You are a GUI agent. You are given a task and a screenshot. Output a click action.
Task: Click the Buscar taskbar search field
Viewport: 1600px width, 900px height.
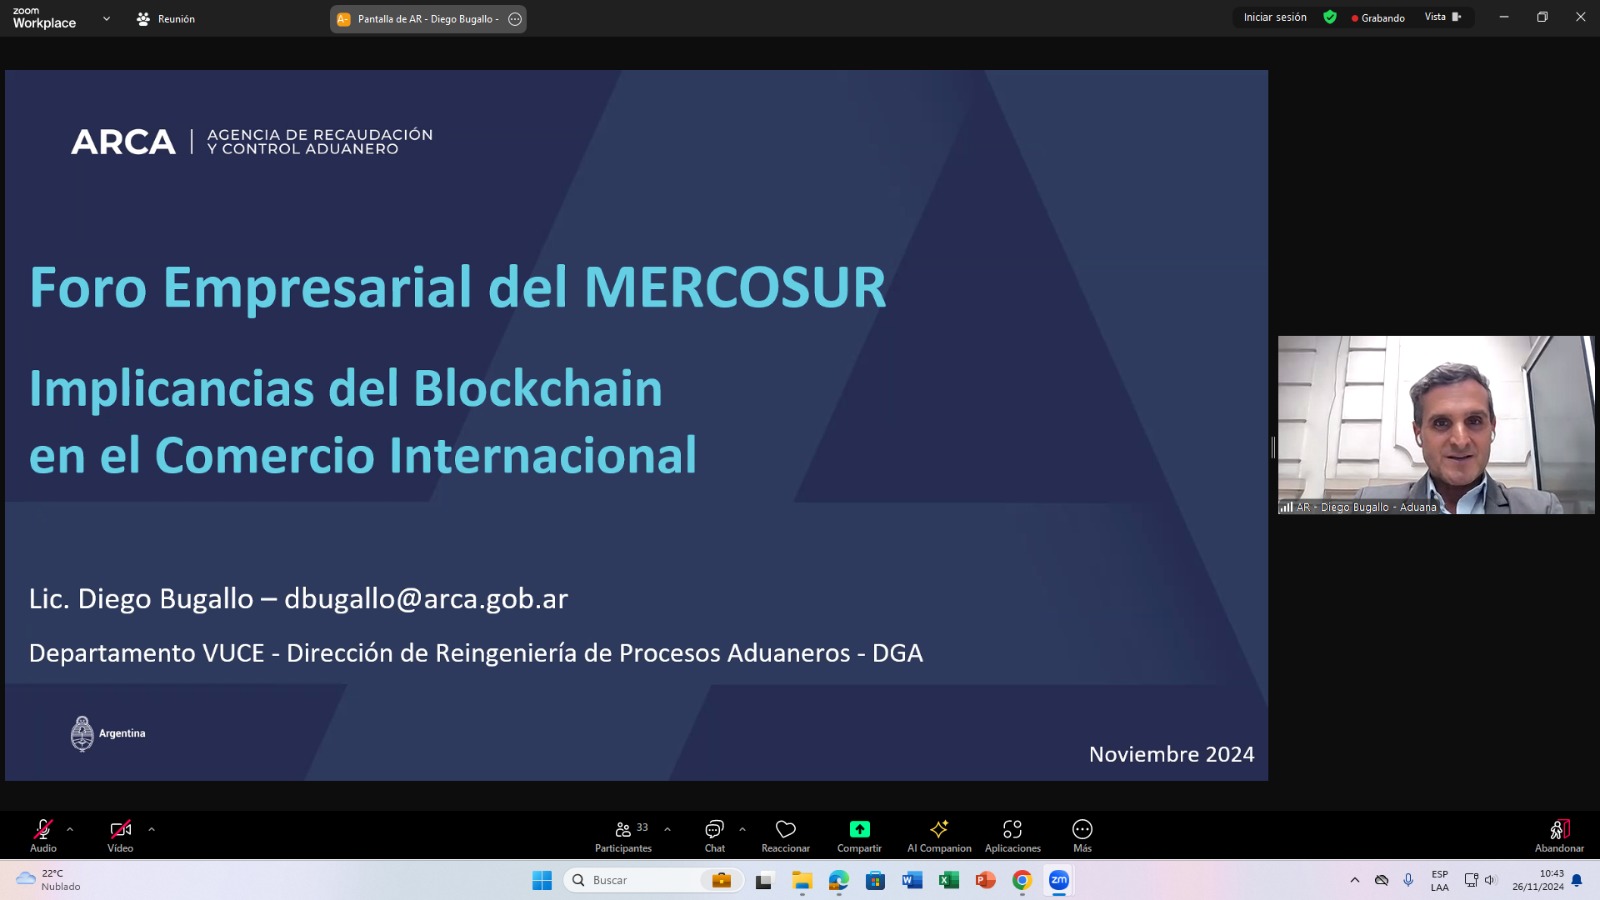[x=652, y=880]
